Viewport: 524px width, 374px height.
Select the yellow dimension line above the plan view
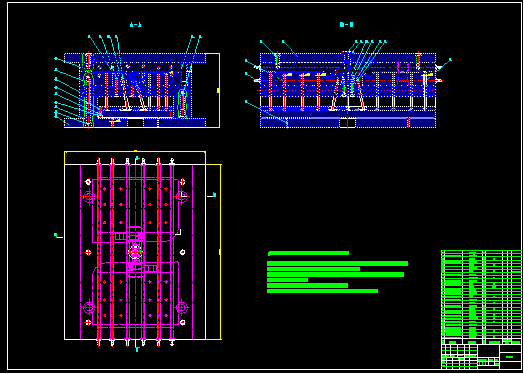coord(135,157)
